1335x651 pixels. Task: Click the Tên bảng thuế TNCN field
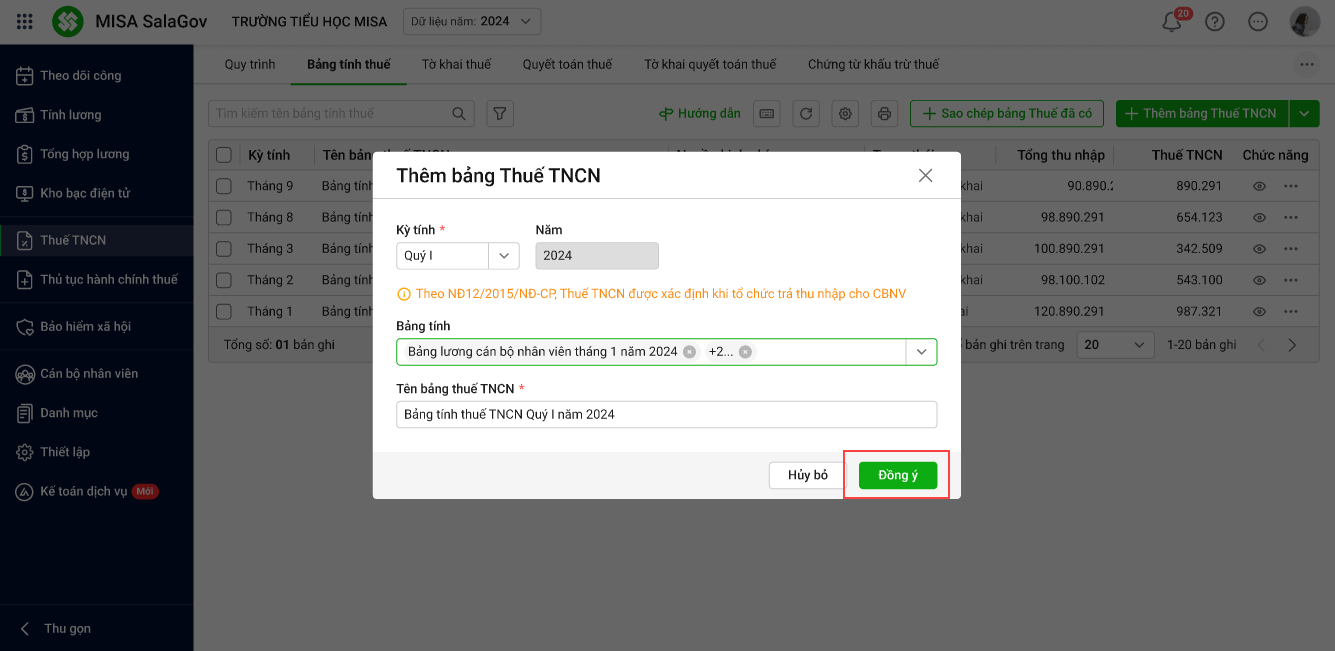point(666,414)
